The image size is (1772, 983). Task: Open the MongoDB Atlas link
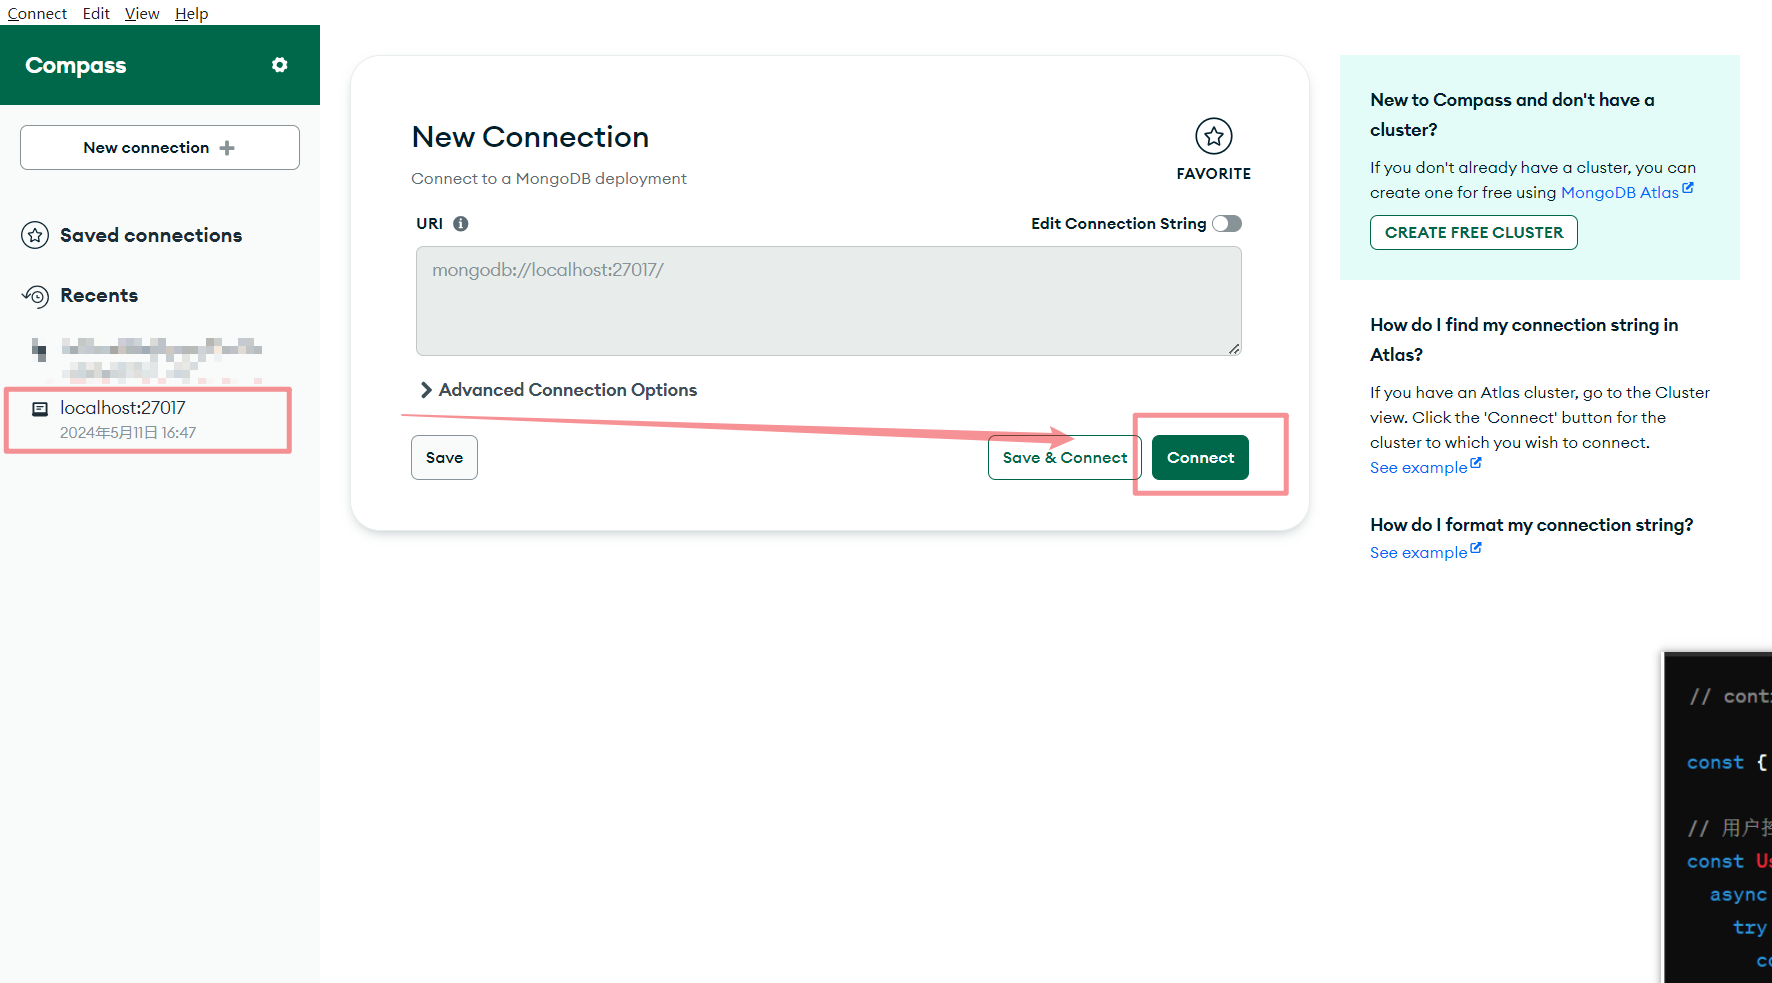[1619, 193]
